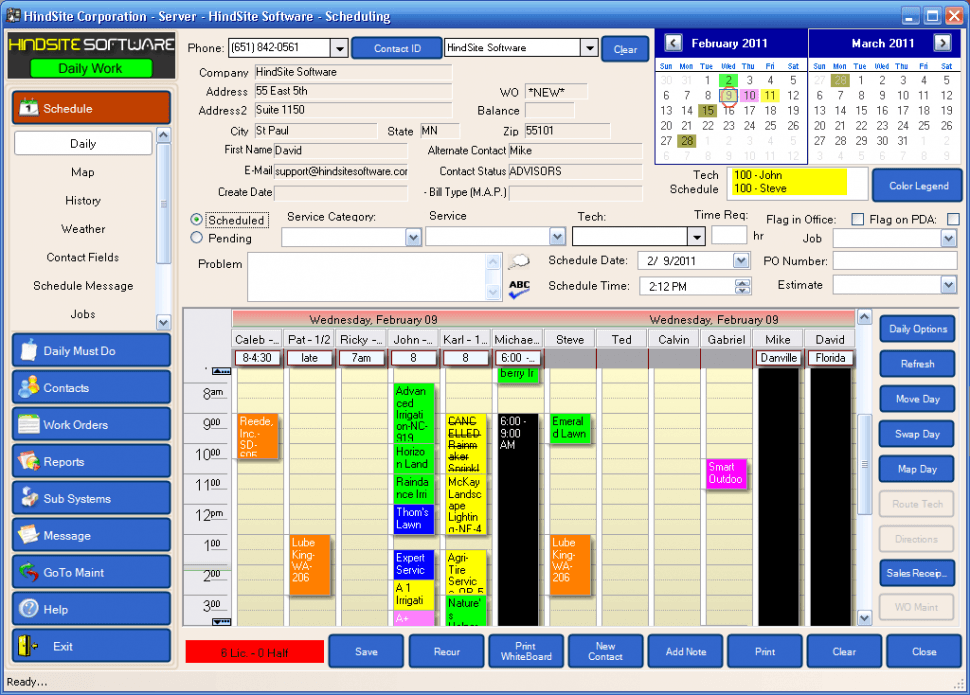The width and height of the screenshot is (970, 695).
Task: Click the Color Legend button
Action: [x=918, y=186]
